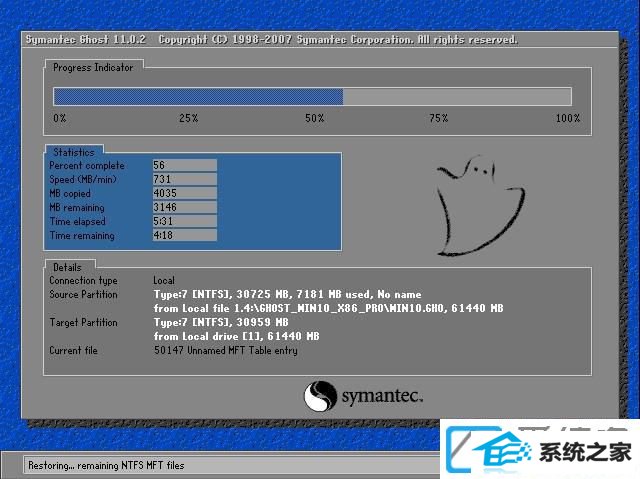Click status bar 'Restoring... remaining NTFS MFT files'
This screenshot has height=479, width=640.
[x=106, y=466]
